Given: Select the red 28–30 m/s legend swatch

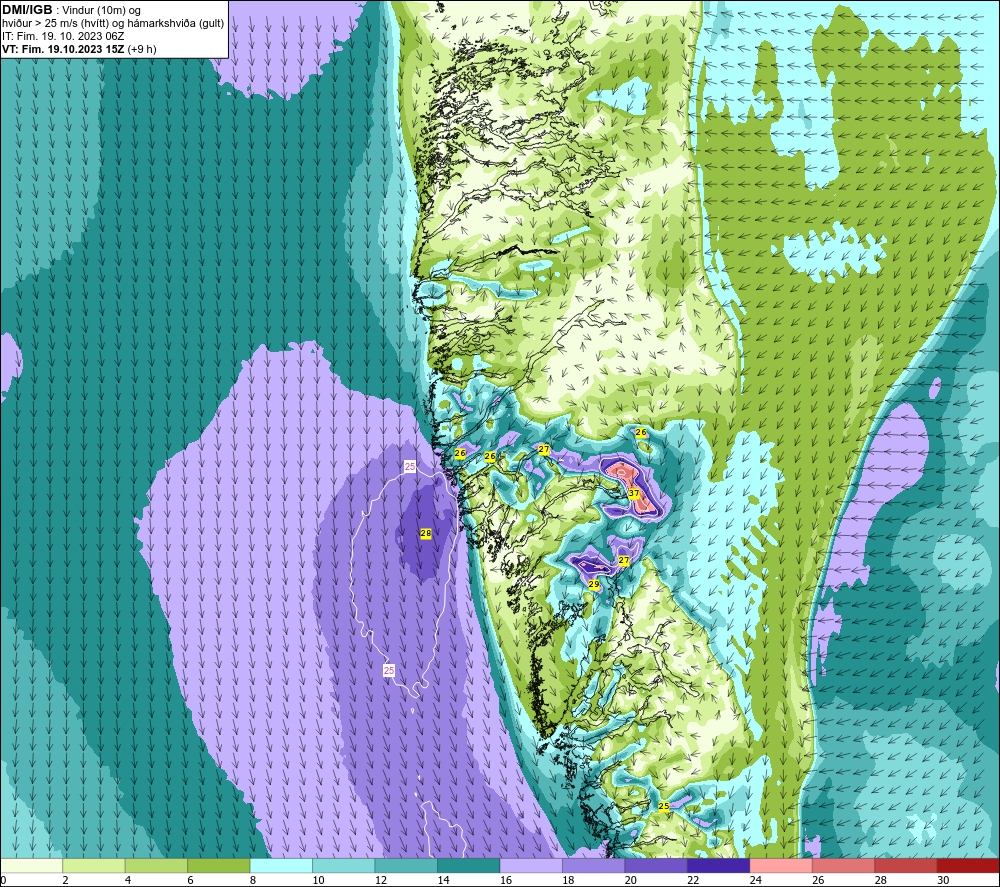Looking at the screenshot, I should pyautogui.click(x=906, y=865).
